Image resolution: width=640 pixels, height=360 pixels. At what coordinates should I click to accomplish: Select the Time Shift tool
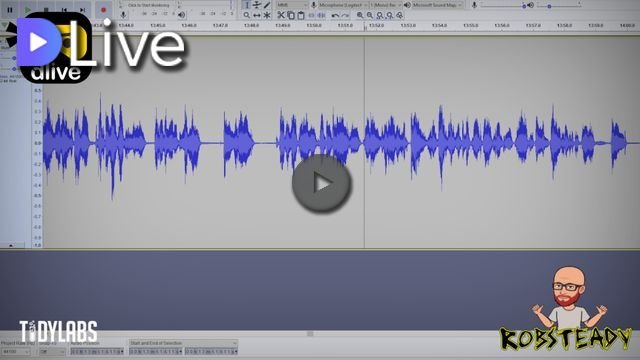(x=257, y=15)
